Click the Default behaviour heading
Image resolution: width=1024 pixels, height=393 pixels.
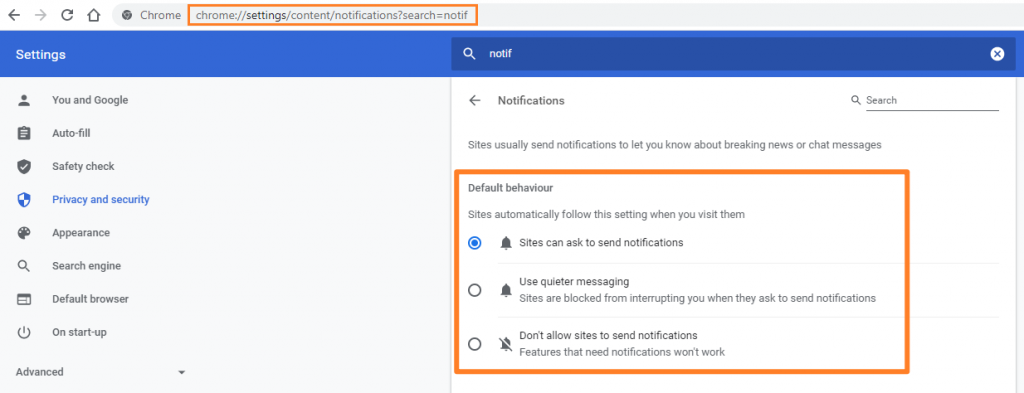[511, 188]
